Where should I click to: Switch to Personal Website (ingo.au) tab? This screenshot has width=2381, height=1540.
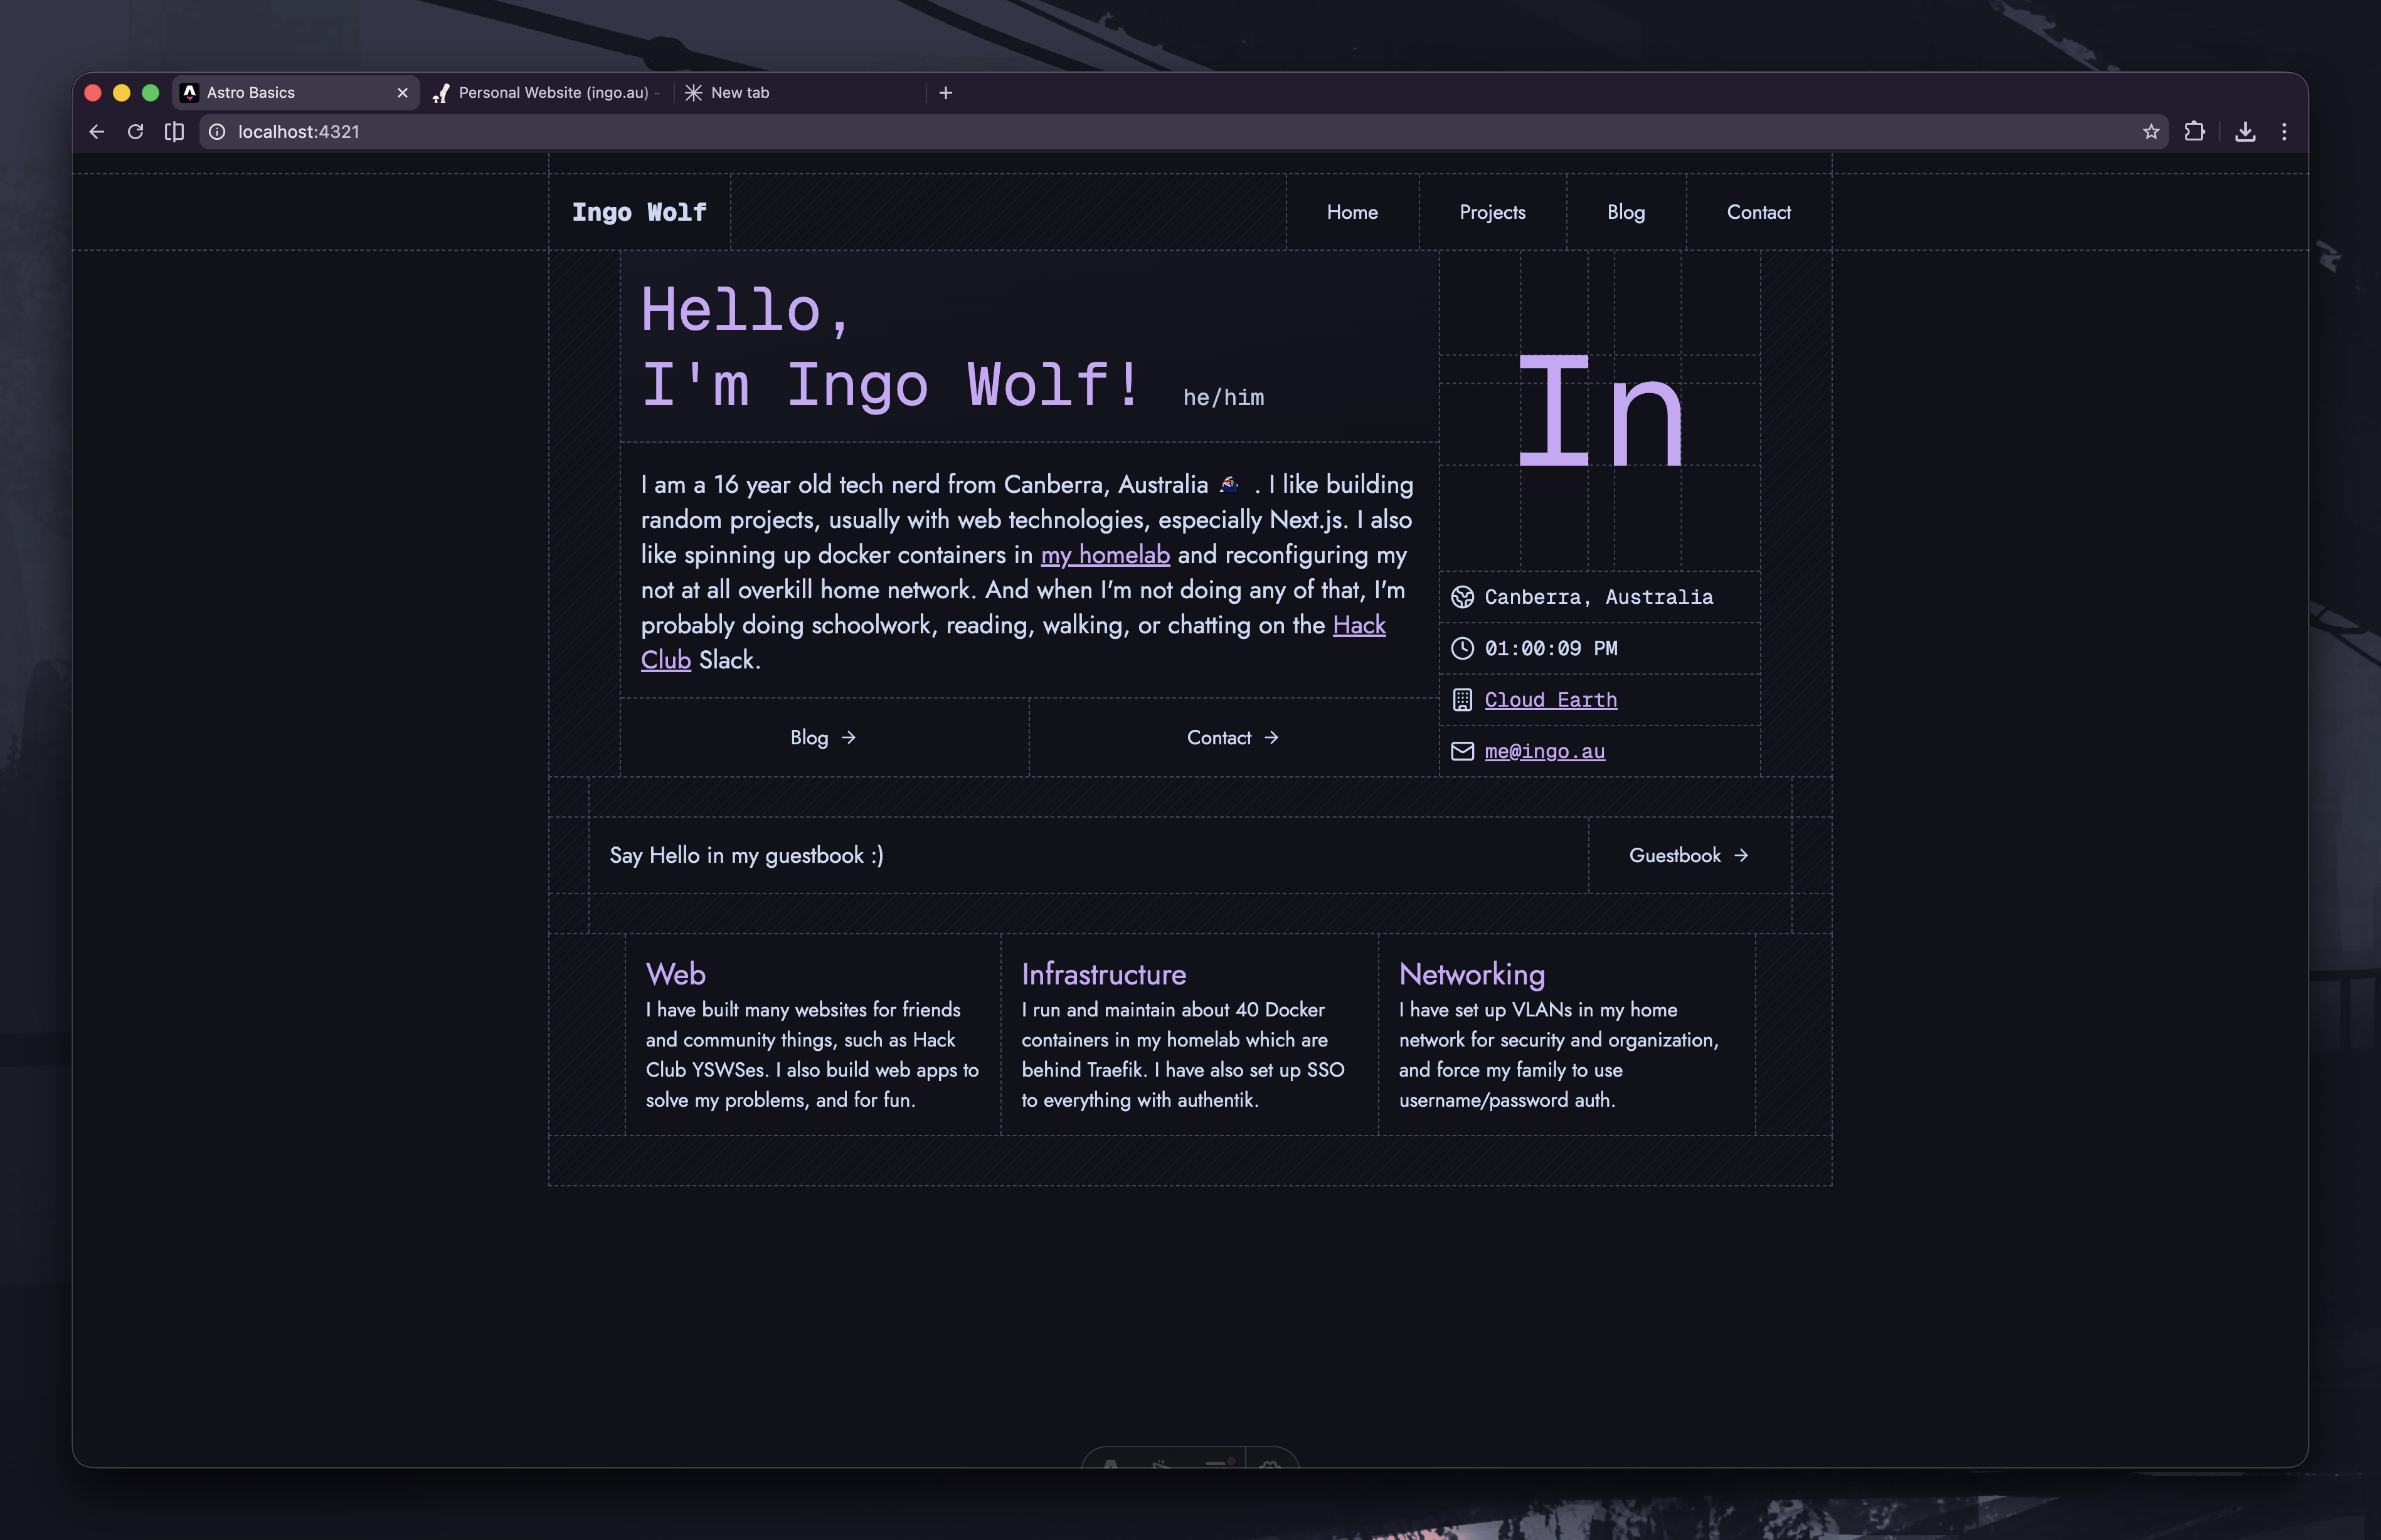(x=552, y=93)
